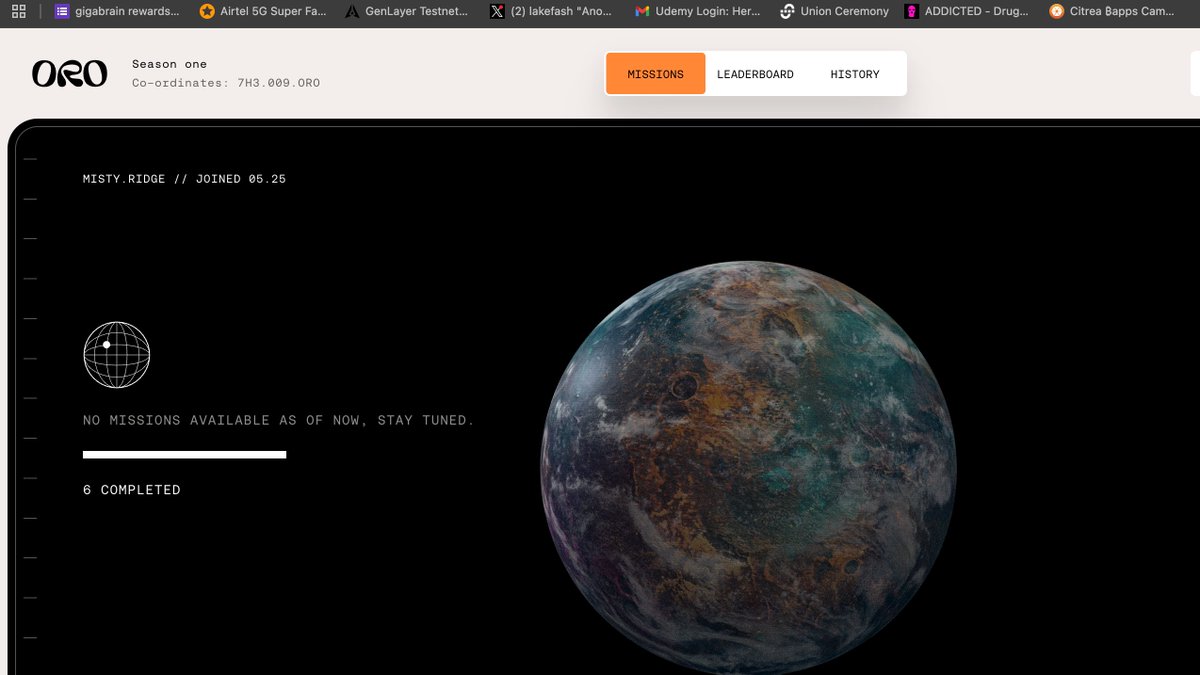Click the Season one label
Viewport: 1200px width, 675px height.
pos(169,64)
